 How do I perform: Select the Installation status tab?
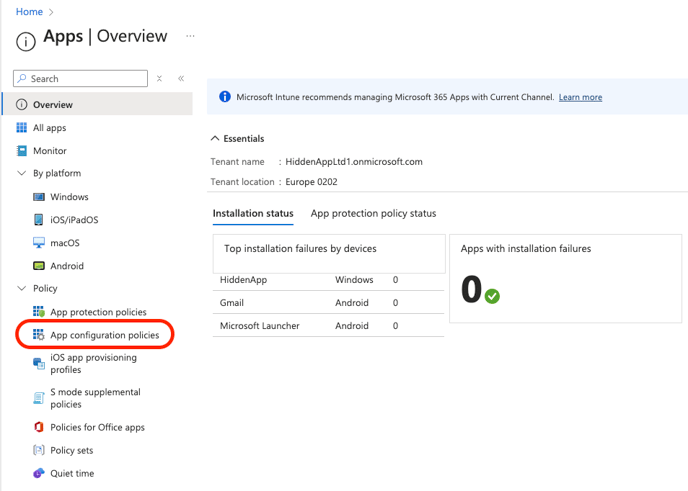click(253, 213)
